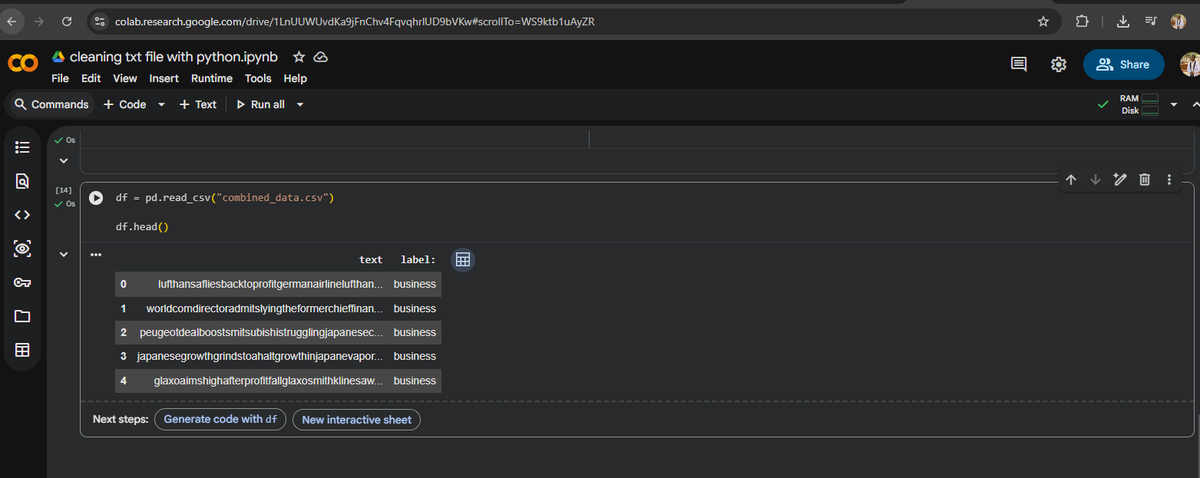Open the Colab account avatar

click(1189, 64)
